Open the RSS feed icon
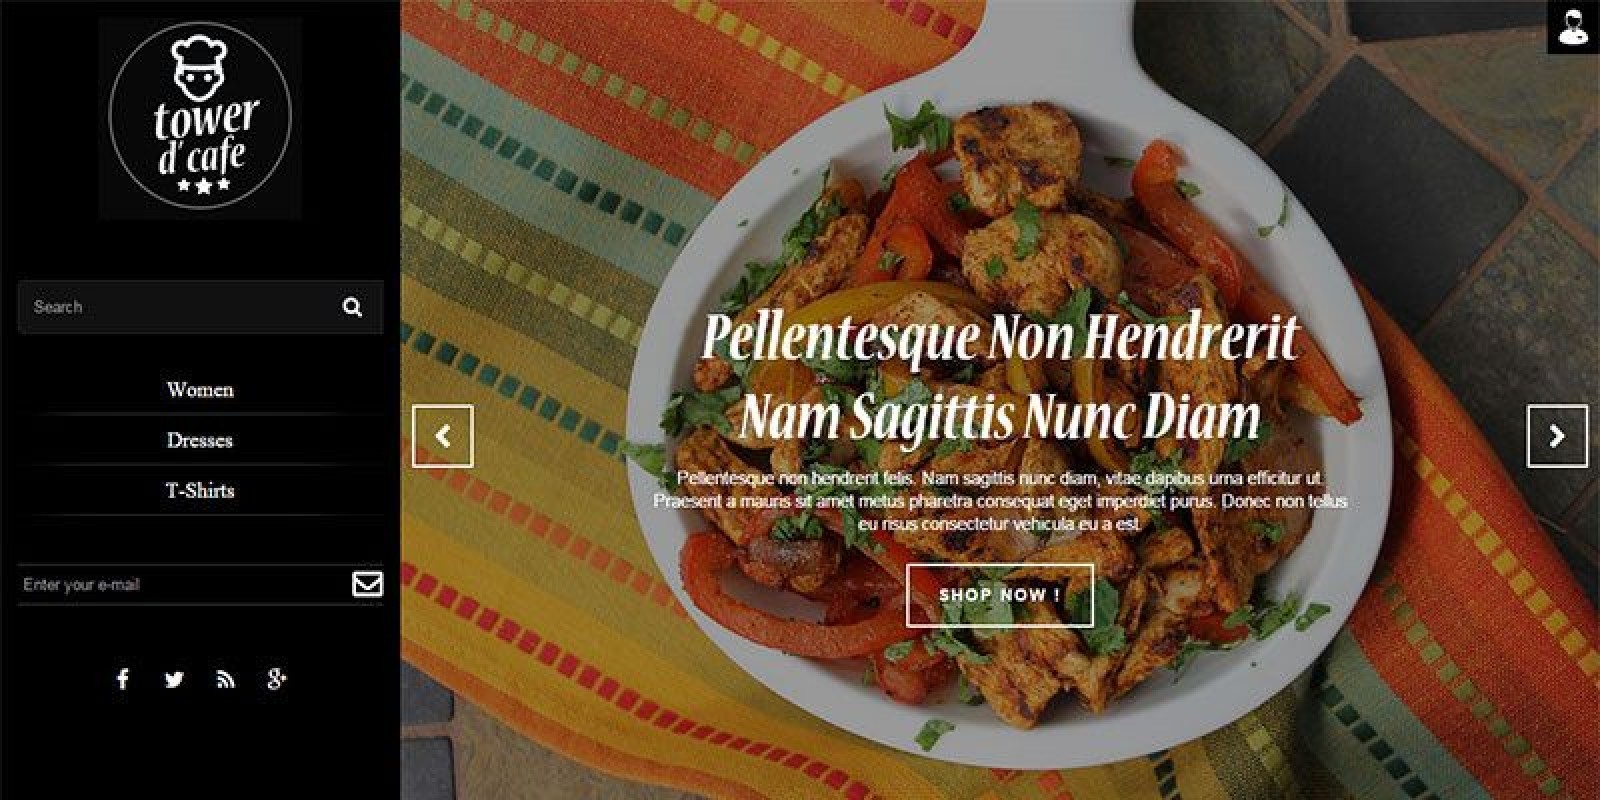Screen dimensions: 1600x800 (x=226, y=680)
